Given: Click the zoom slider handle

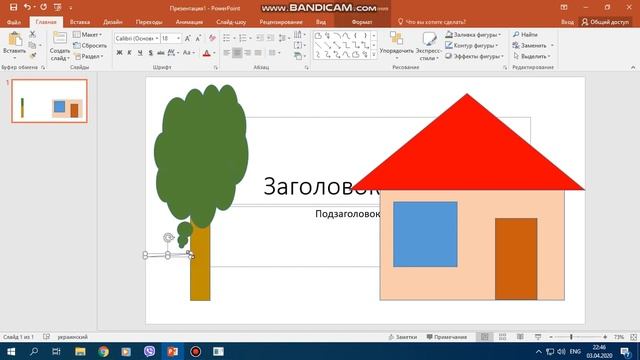Looking at the screenshot, I should coord(571,337).
